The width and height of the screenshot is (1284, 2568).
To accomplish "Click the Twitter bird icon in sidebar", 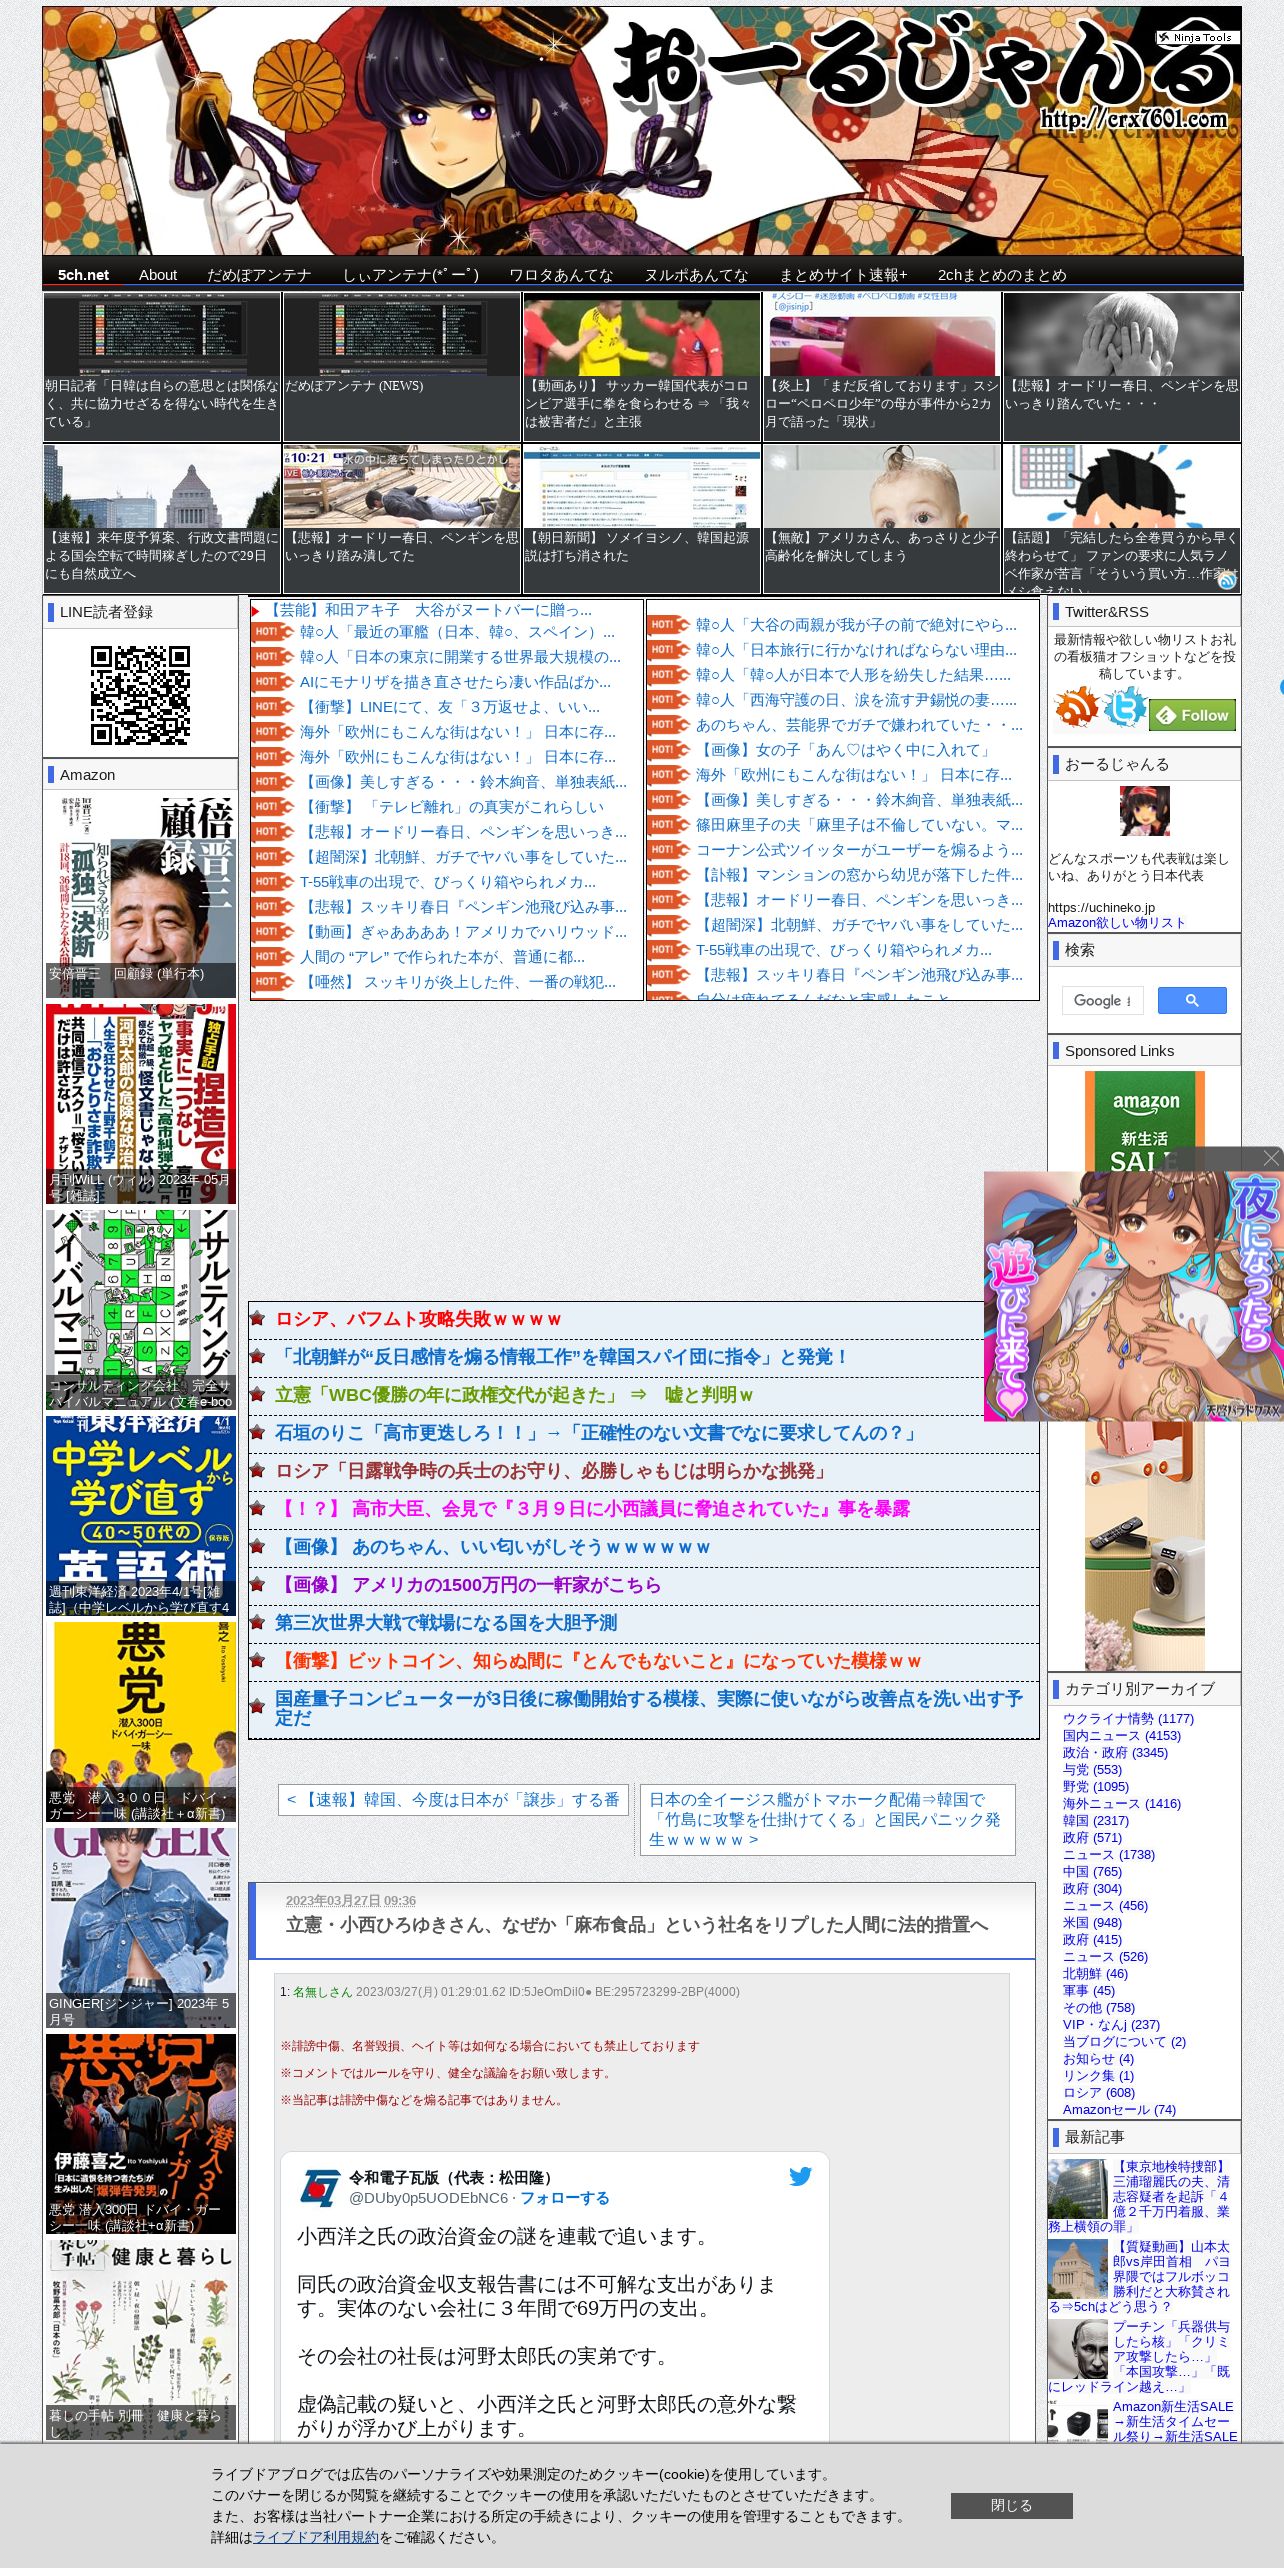I will 1125,707.
